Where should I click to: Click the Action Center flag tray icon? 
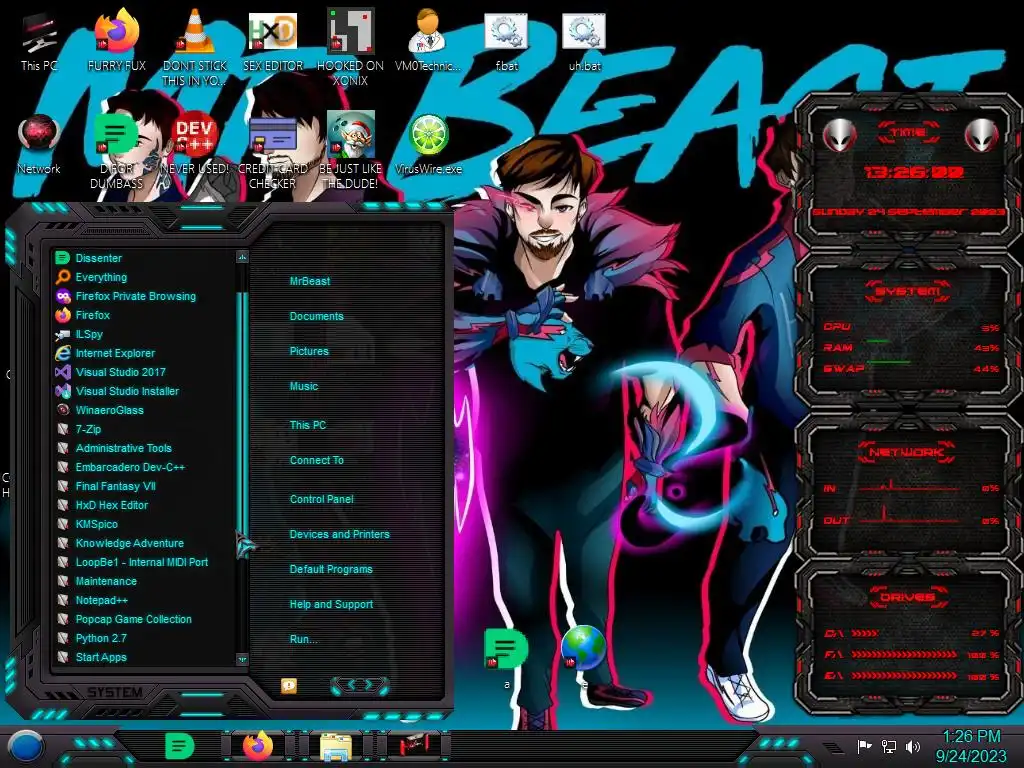[x=864, y=746]
